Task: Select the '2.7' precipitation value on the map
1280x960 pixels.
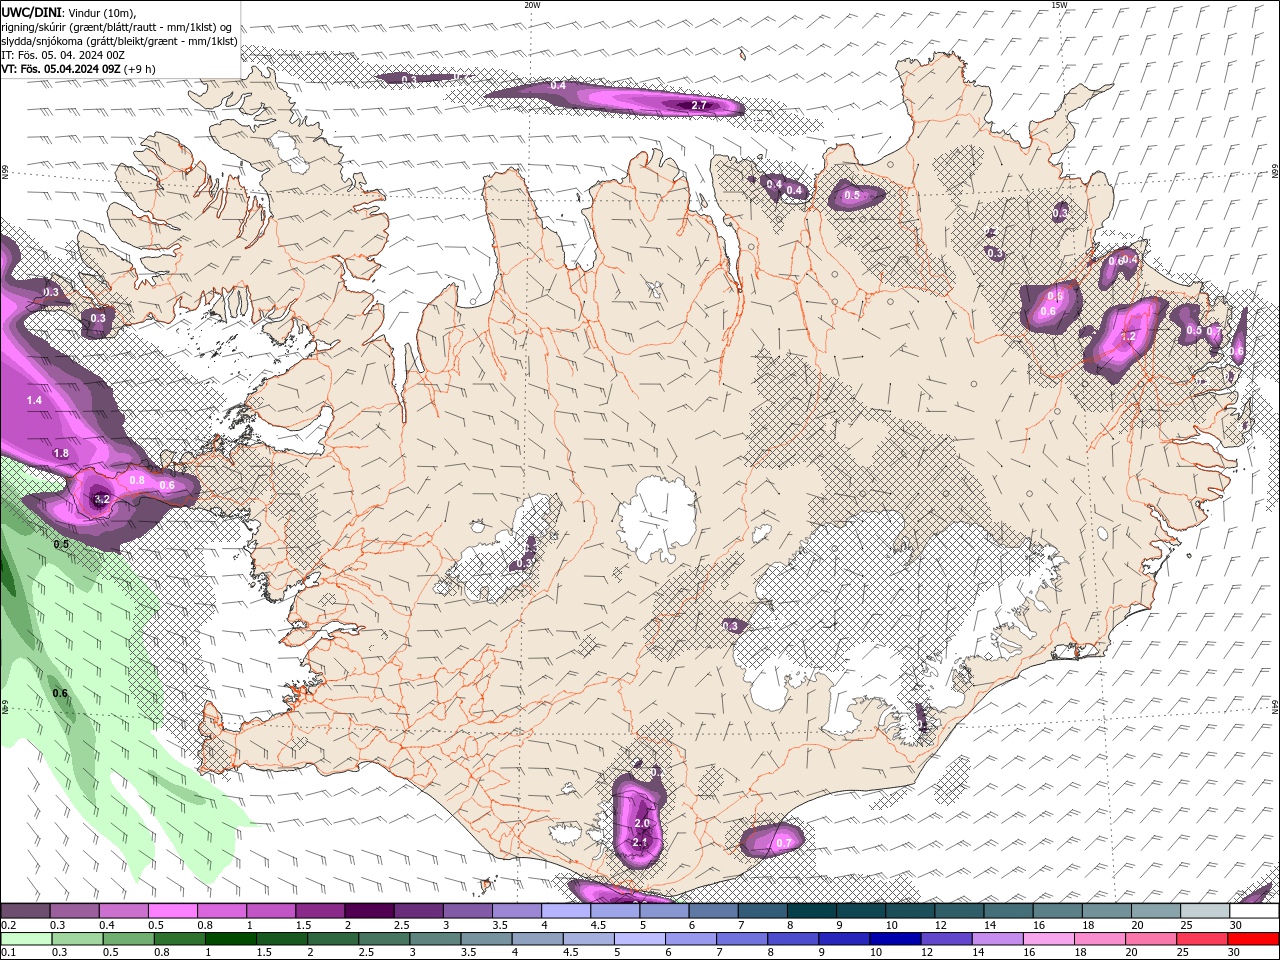Action: pyautogui.click(x=699, y=105)
